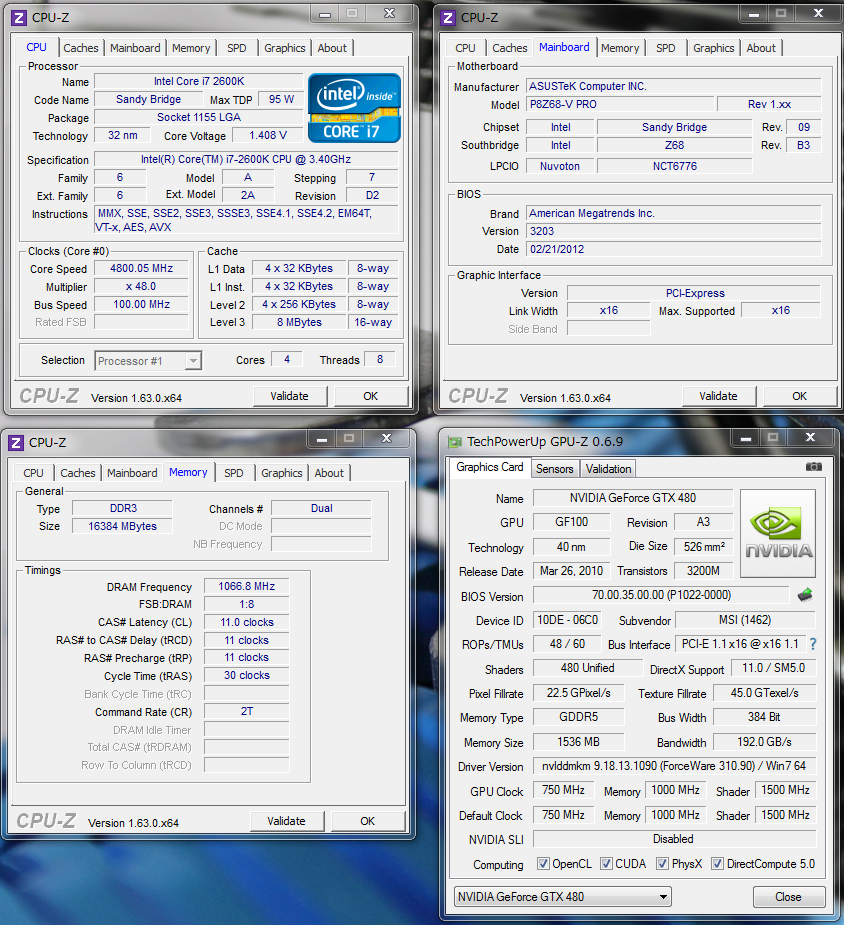Click the Threads count value 8
This screenshot has height=925, width=844.
tap(380, 359)
